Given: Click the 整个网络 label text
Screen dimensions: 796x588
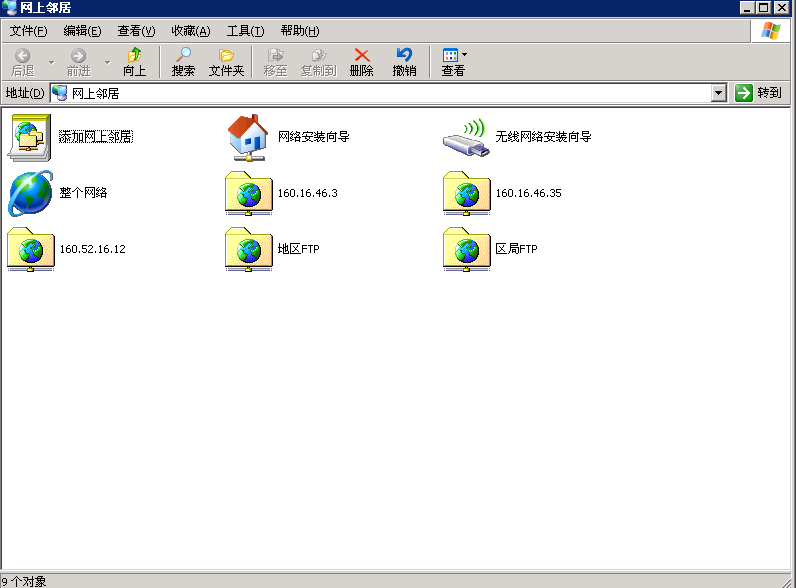Looking at the screenshot, I should (x=83, y=192).
